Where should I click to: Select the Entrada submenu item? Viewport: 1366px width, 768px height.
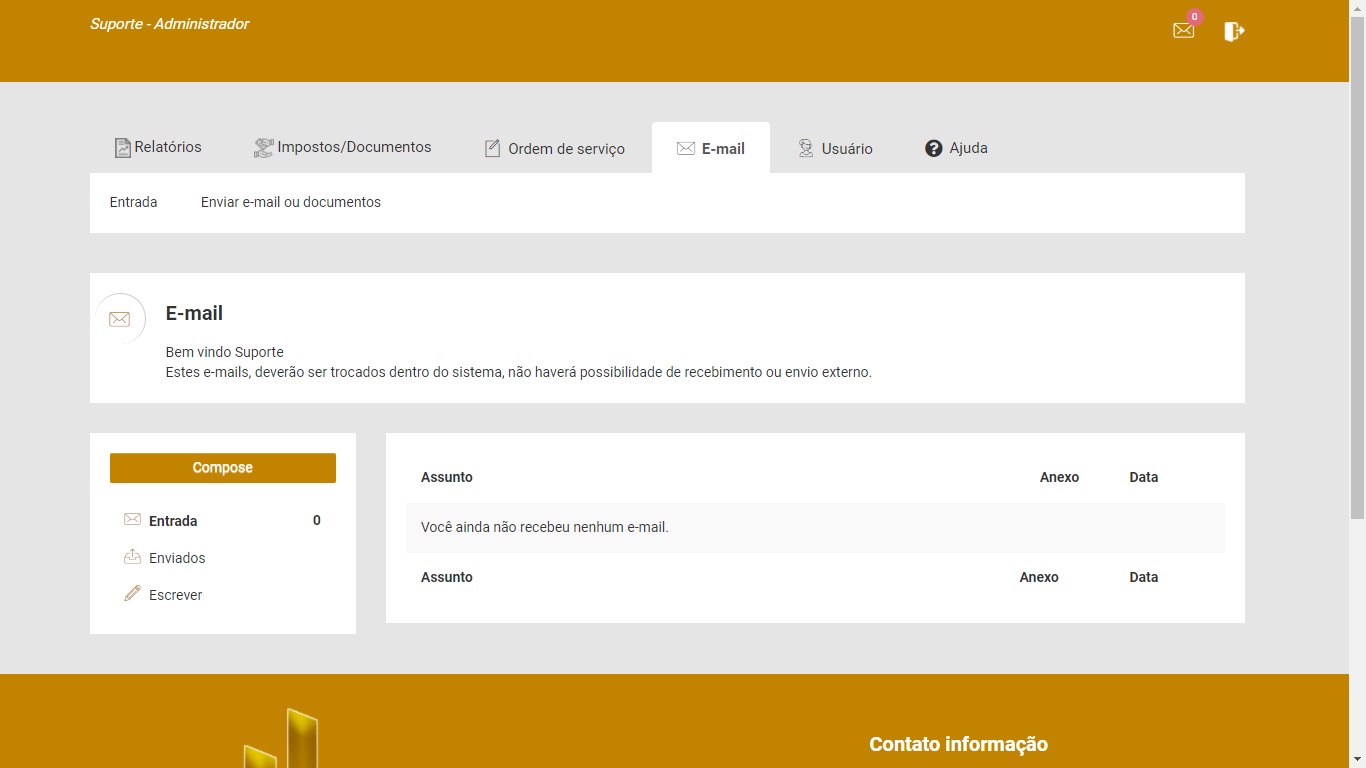click(133, 202)
